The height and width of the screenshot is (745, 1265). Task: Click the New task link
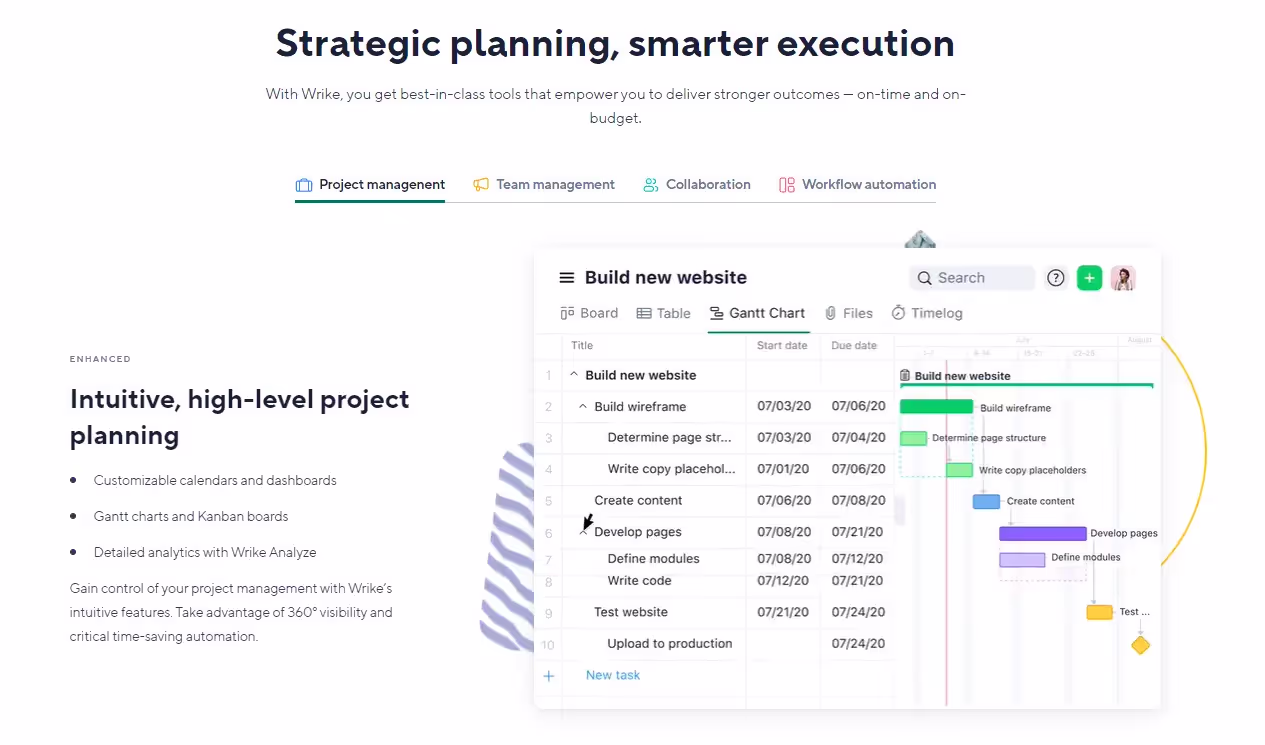click(613, 676)
